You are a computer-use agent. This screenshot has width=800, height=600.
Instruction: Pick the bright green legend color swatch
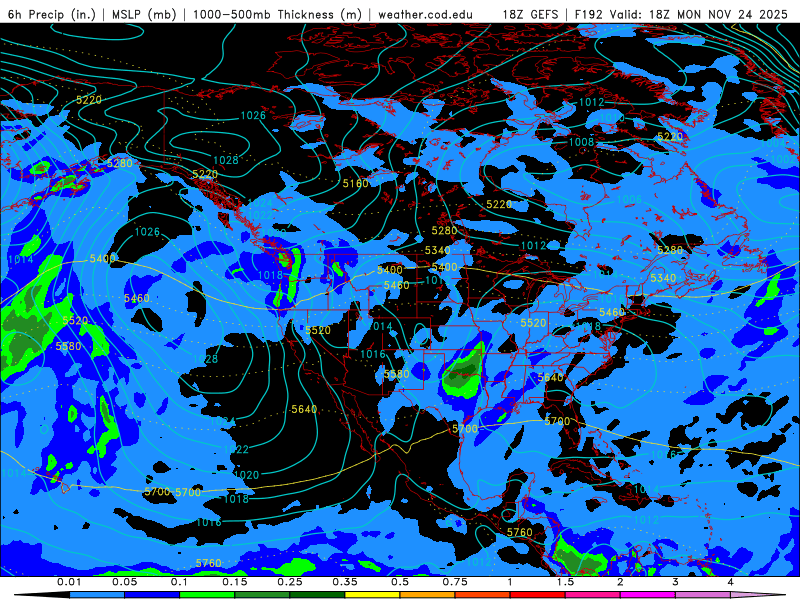pyautogui.click(x=207, y=595)
